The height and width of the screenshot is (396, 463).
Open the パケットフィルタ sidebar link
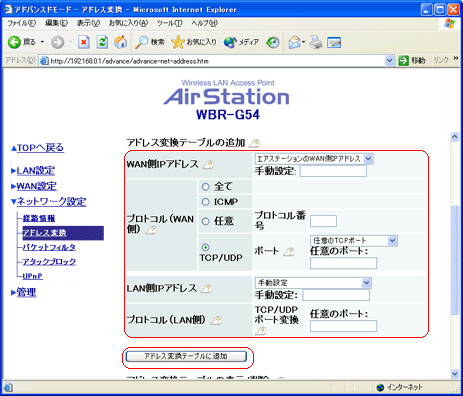(x=49, y=247)
